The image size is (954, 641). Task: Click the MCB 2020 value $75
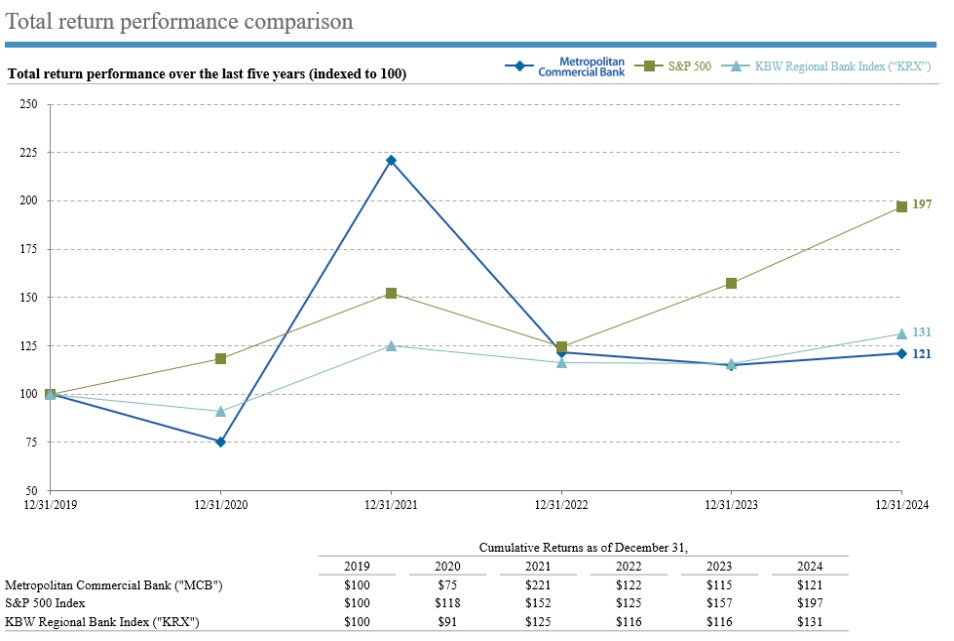pos(447,585)
